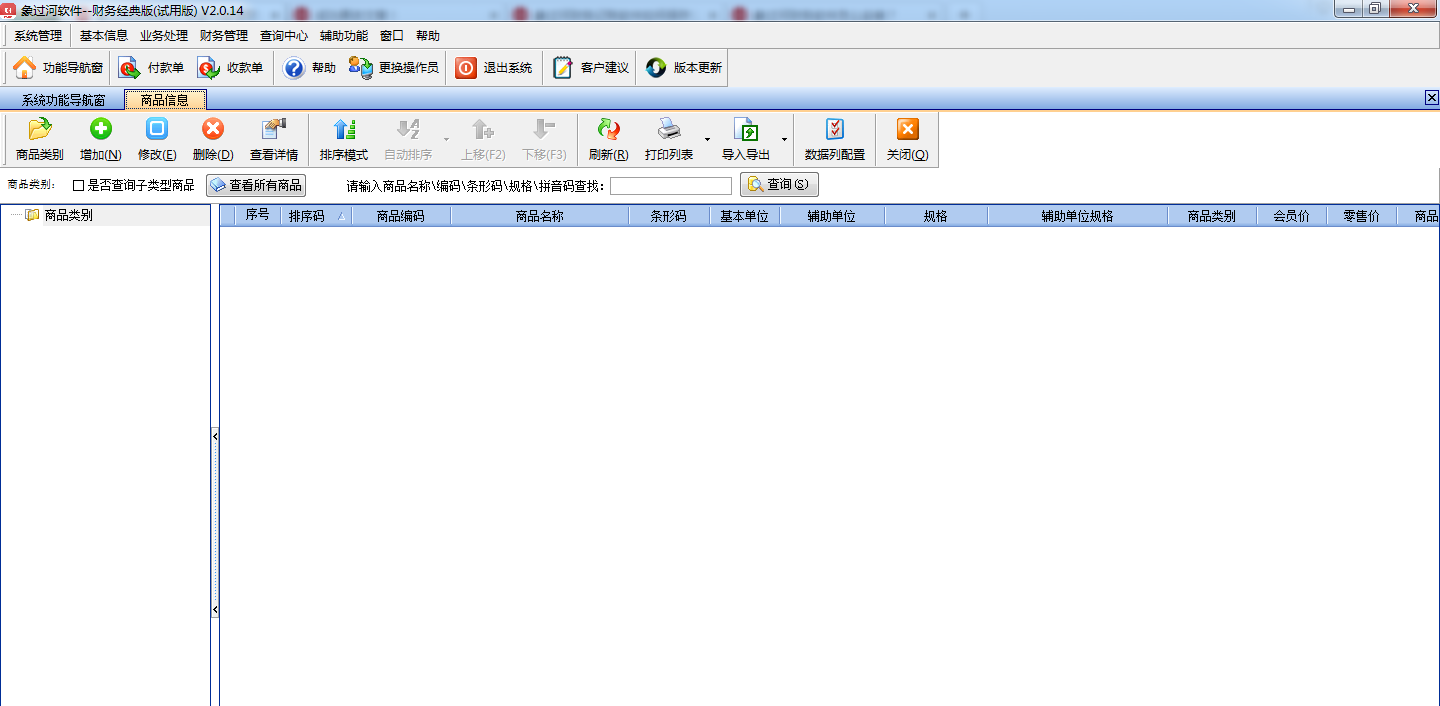Click 辅助单位 column header

coord(832,216)
